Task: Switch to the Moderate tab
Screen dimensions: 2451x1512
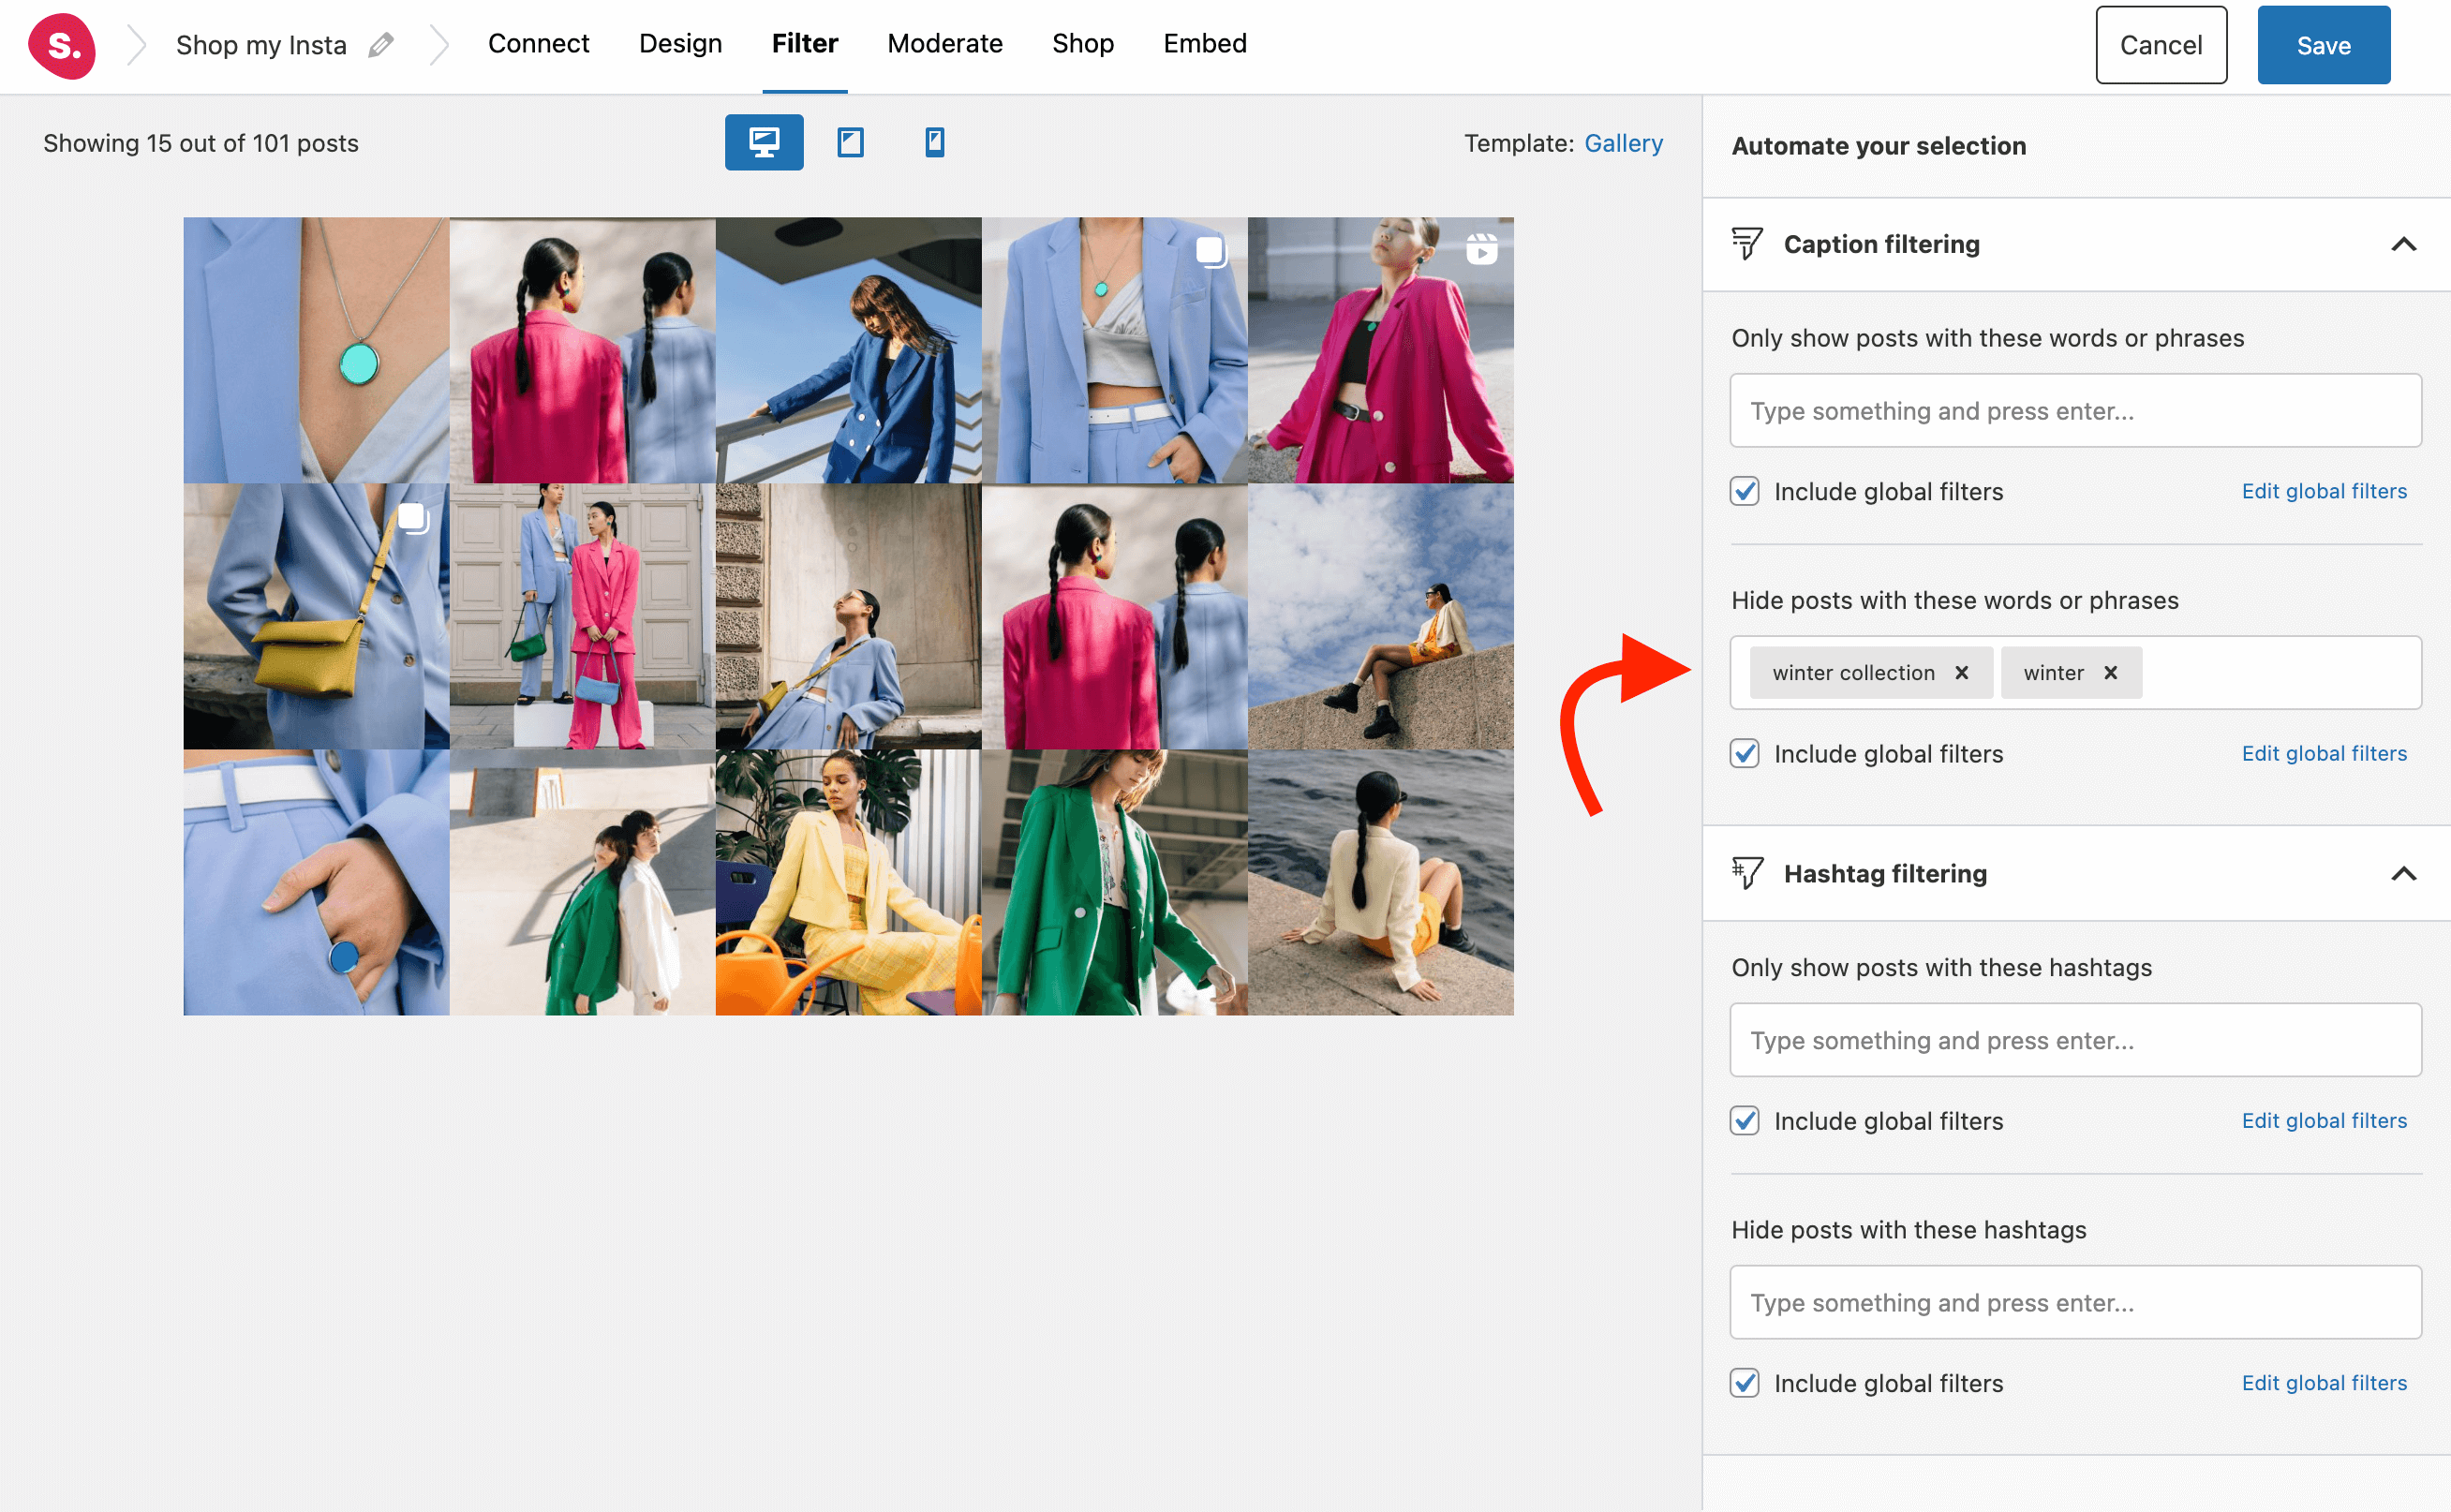Action: (x=943, y=44)
